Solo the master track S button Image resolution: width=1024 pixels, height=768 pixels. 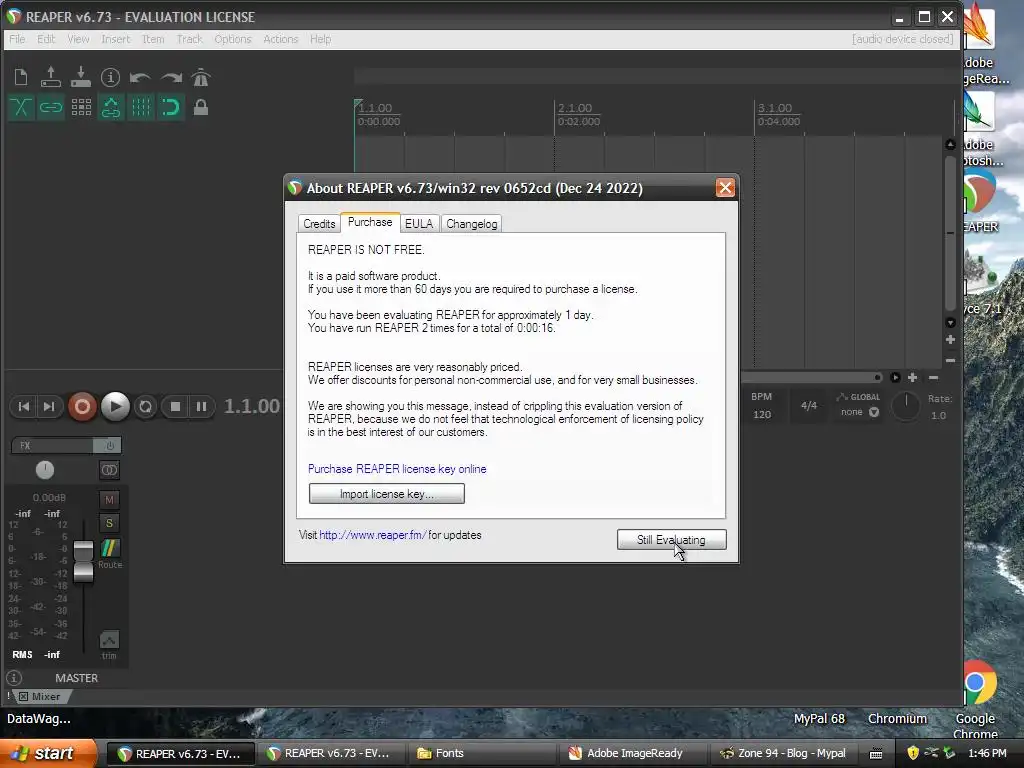click(109, 523)
